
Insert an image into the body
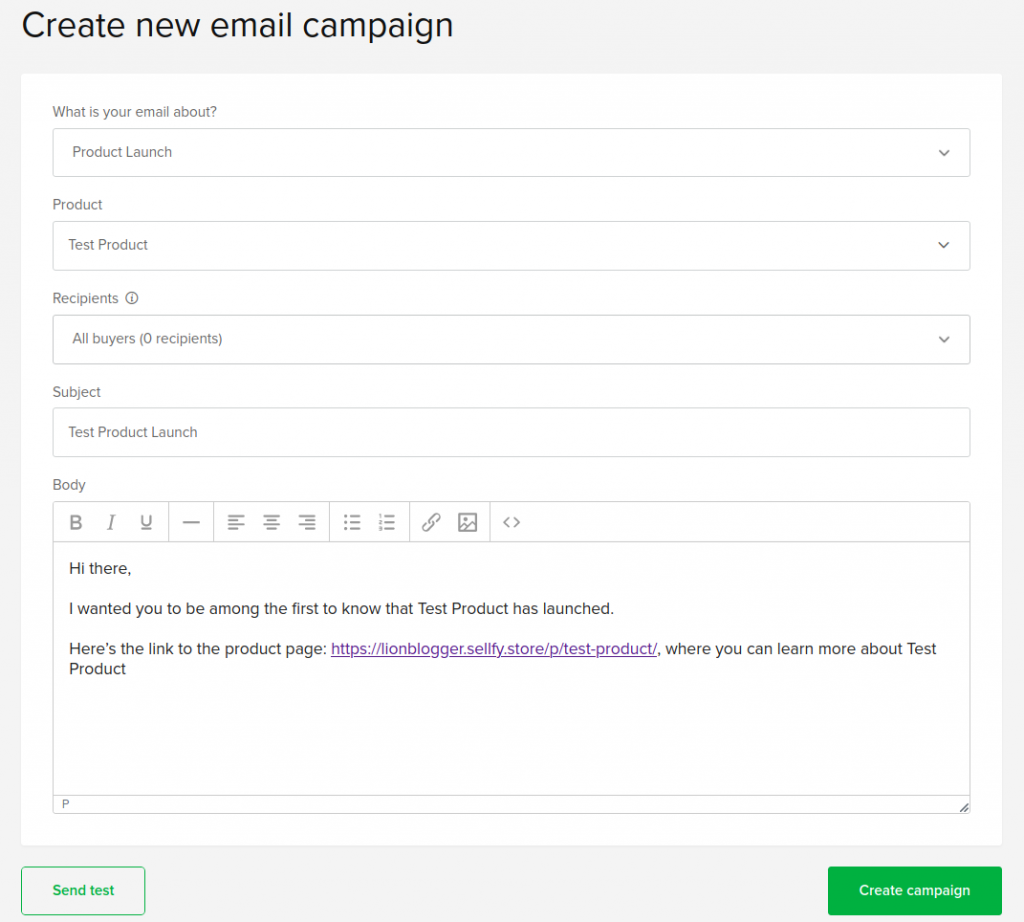click(x=467, y=522)
